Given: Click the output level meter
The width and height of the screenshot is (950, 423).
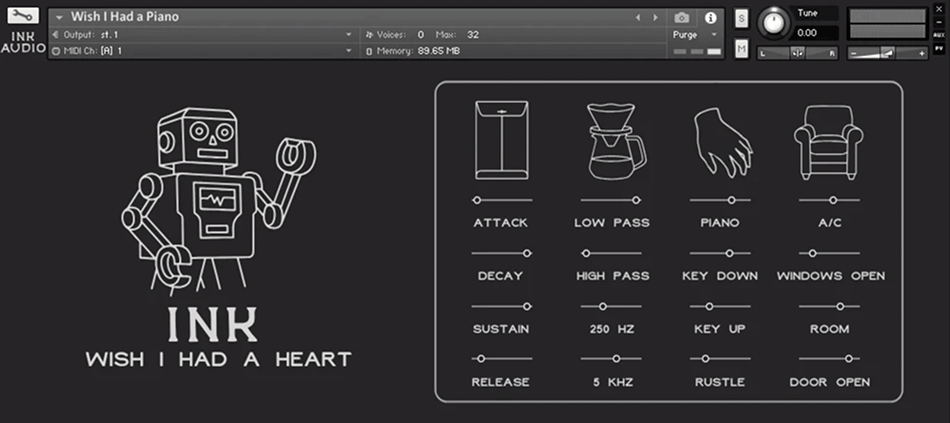Looking at the screenshot, I should pos(887,24).
